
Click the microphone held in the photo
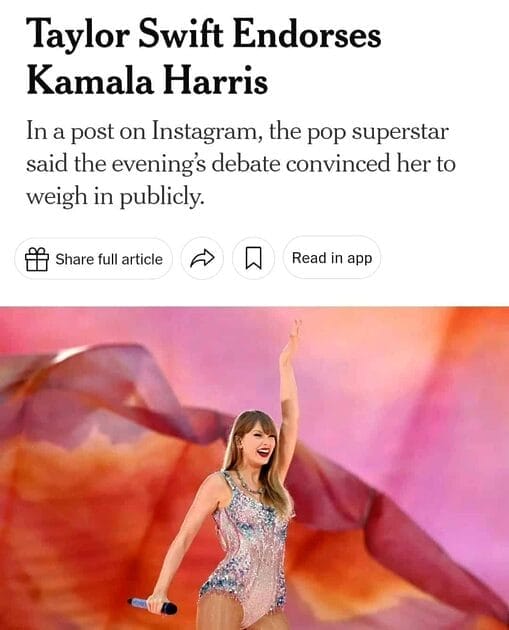(x=153, y=607)
